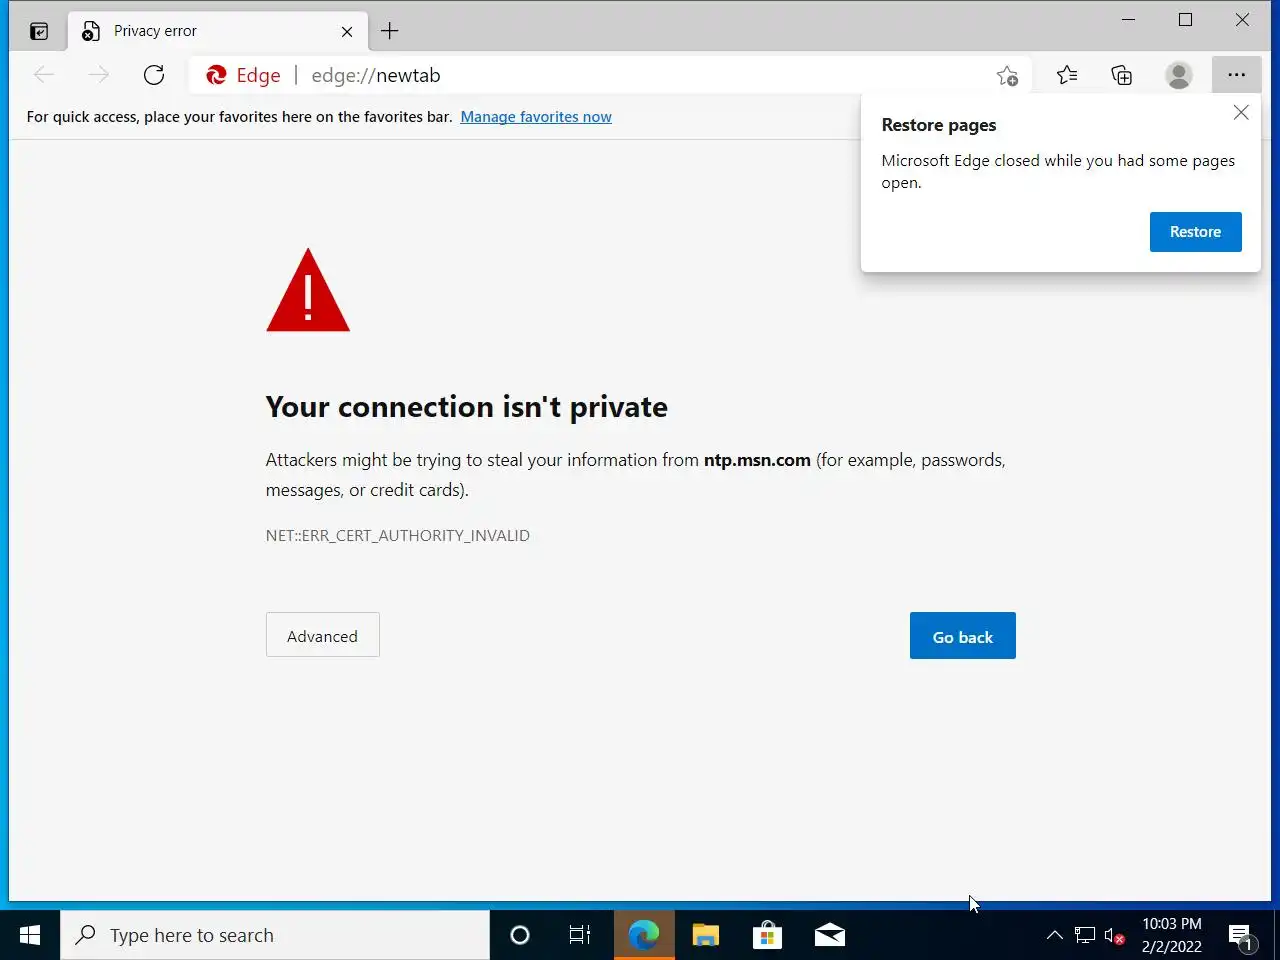This screenshot has width=1280, height=960.
Task: Click the Go back button
Action: tap(963, 636)
